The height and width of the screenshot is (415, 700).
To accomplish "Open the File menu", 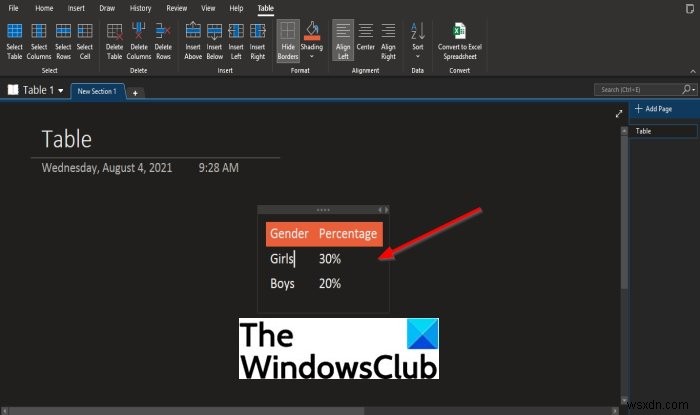I will 13,8.
